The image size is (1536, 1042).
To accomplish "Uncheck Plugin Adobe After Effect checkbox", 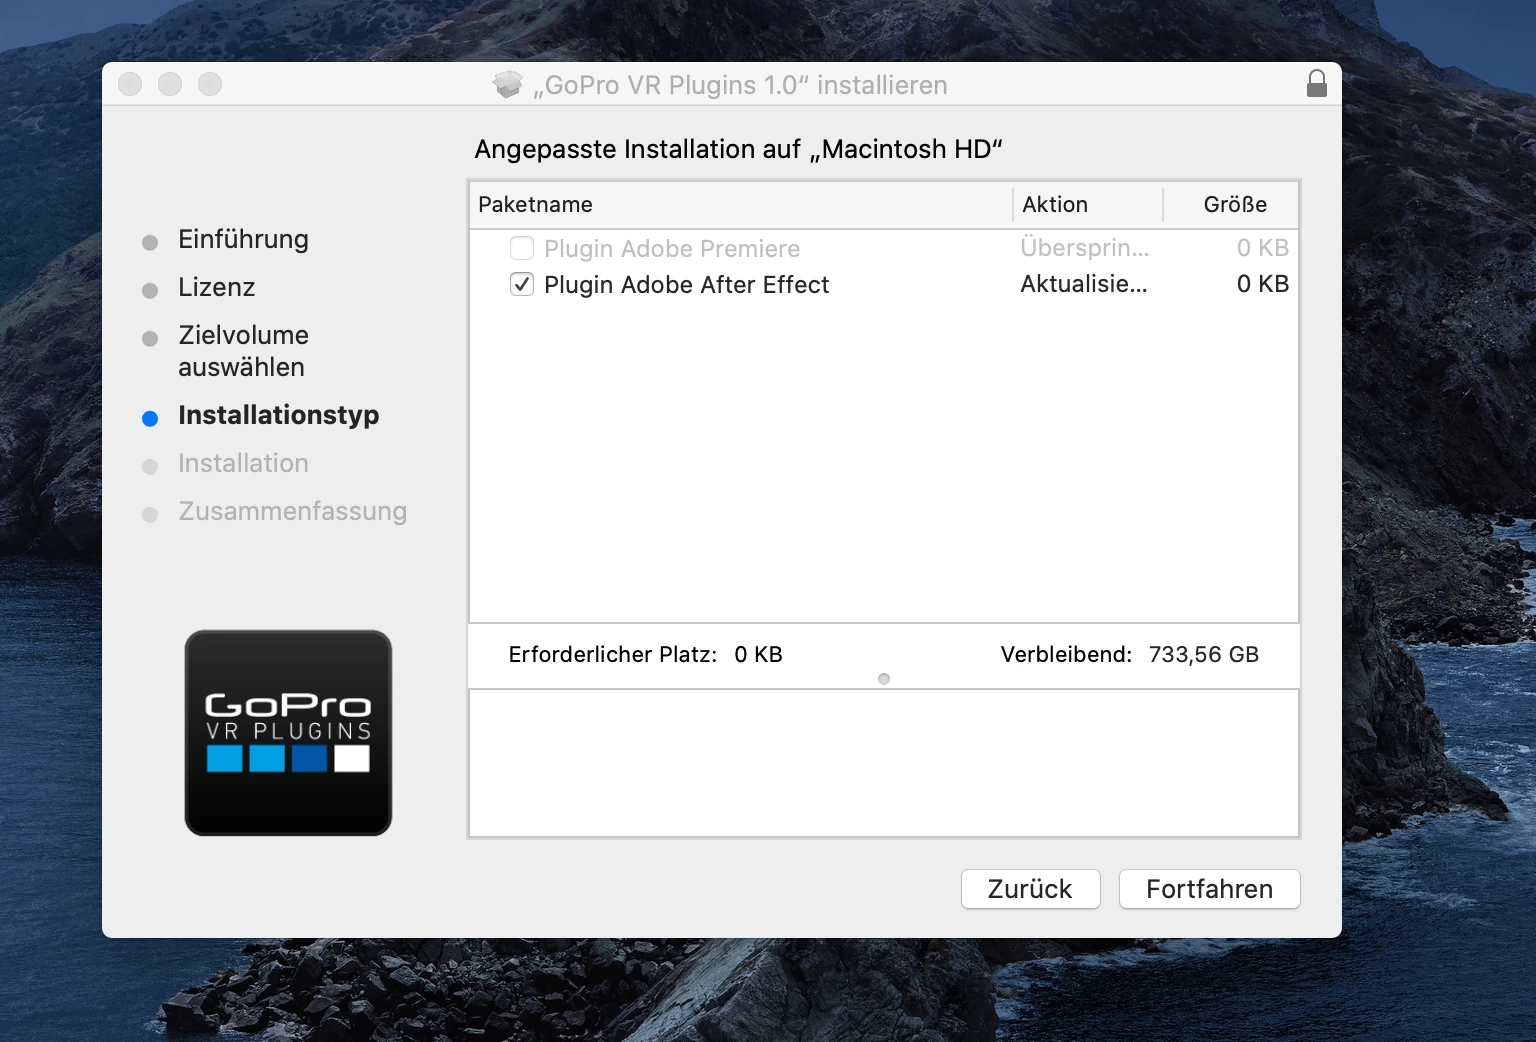I will [522, 284].
